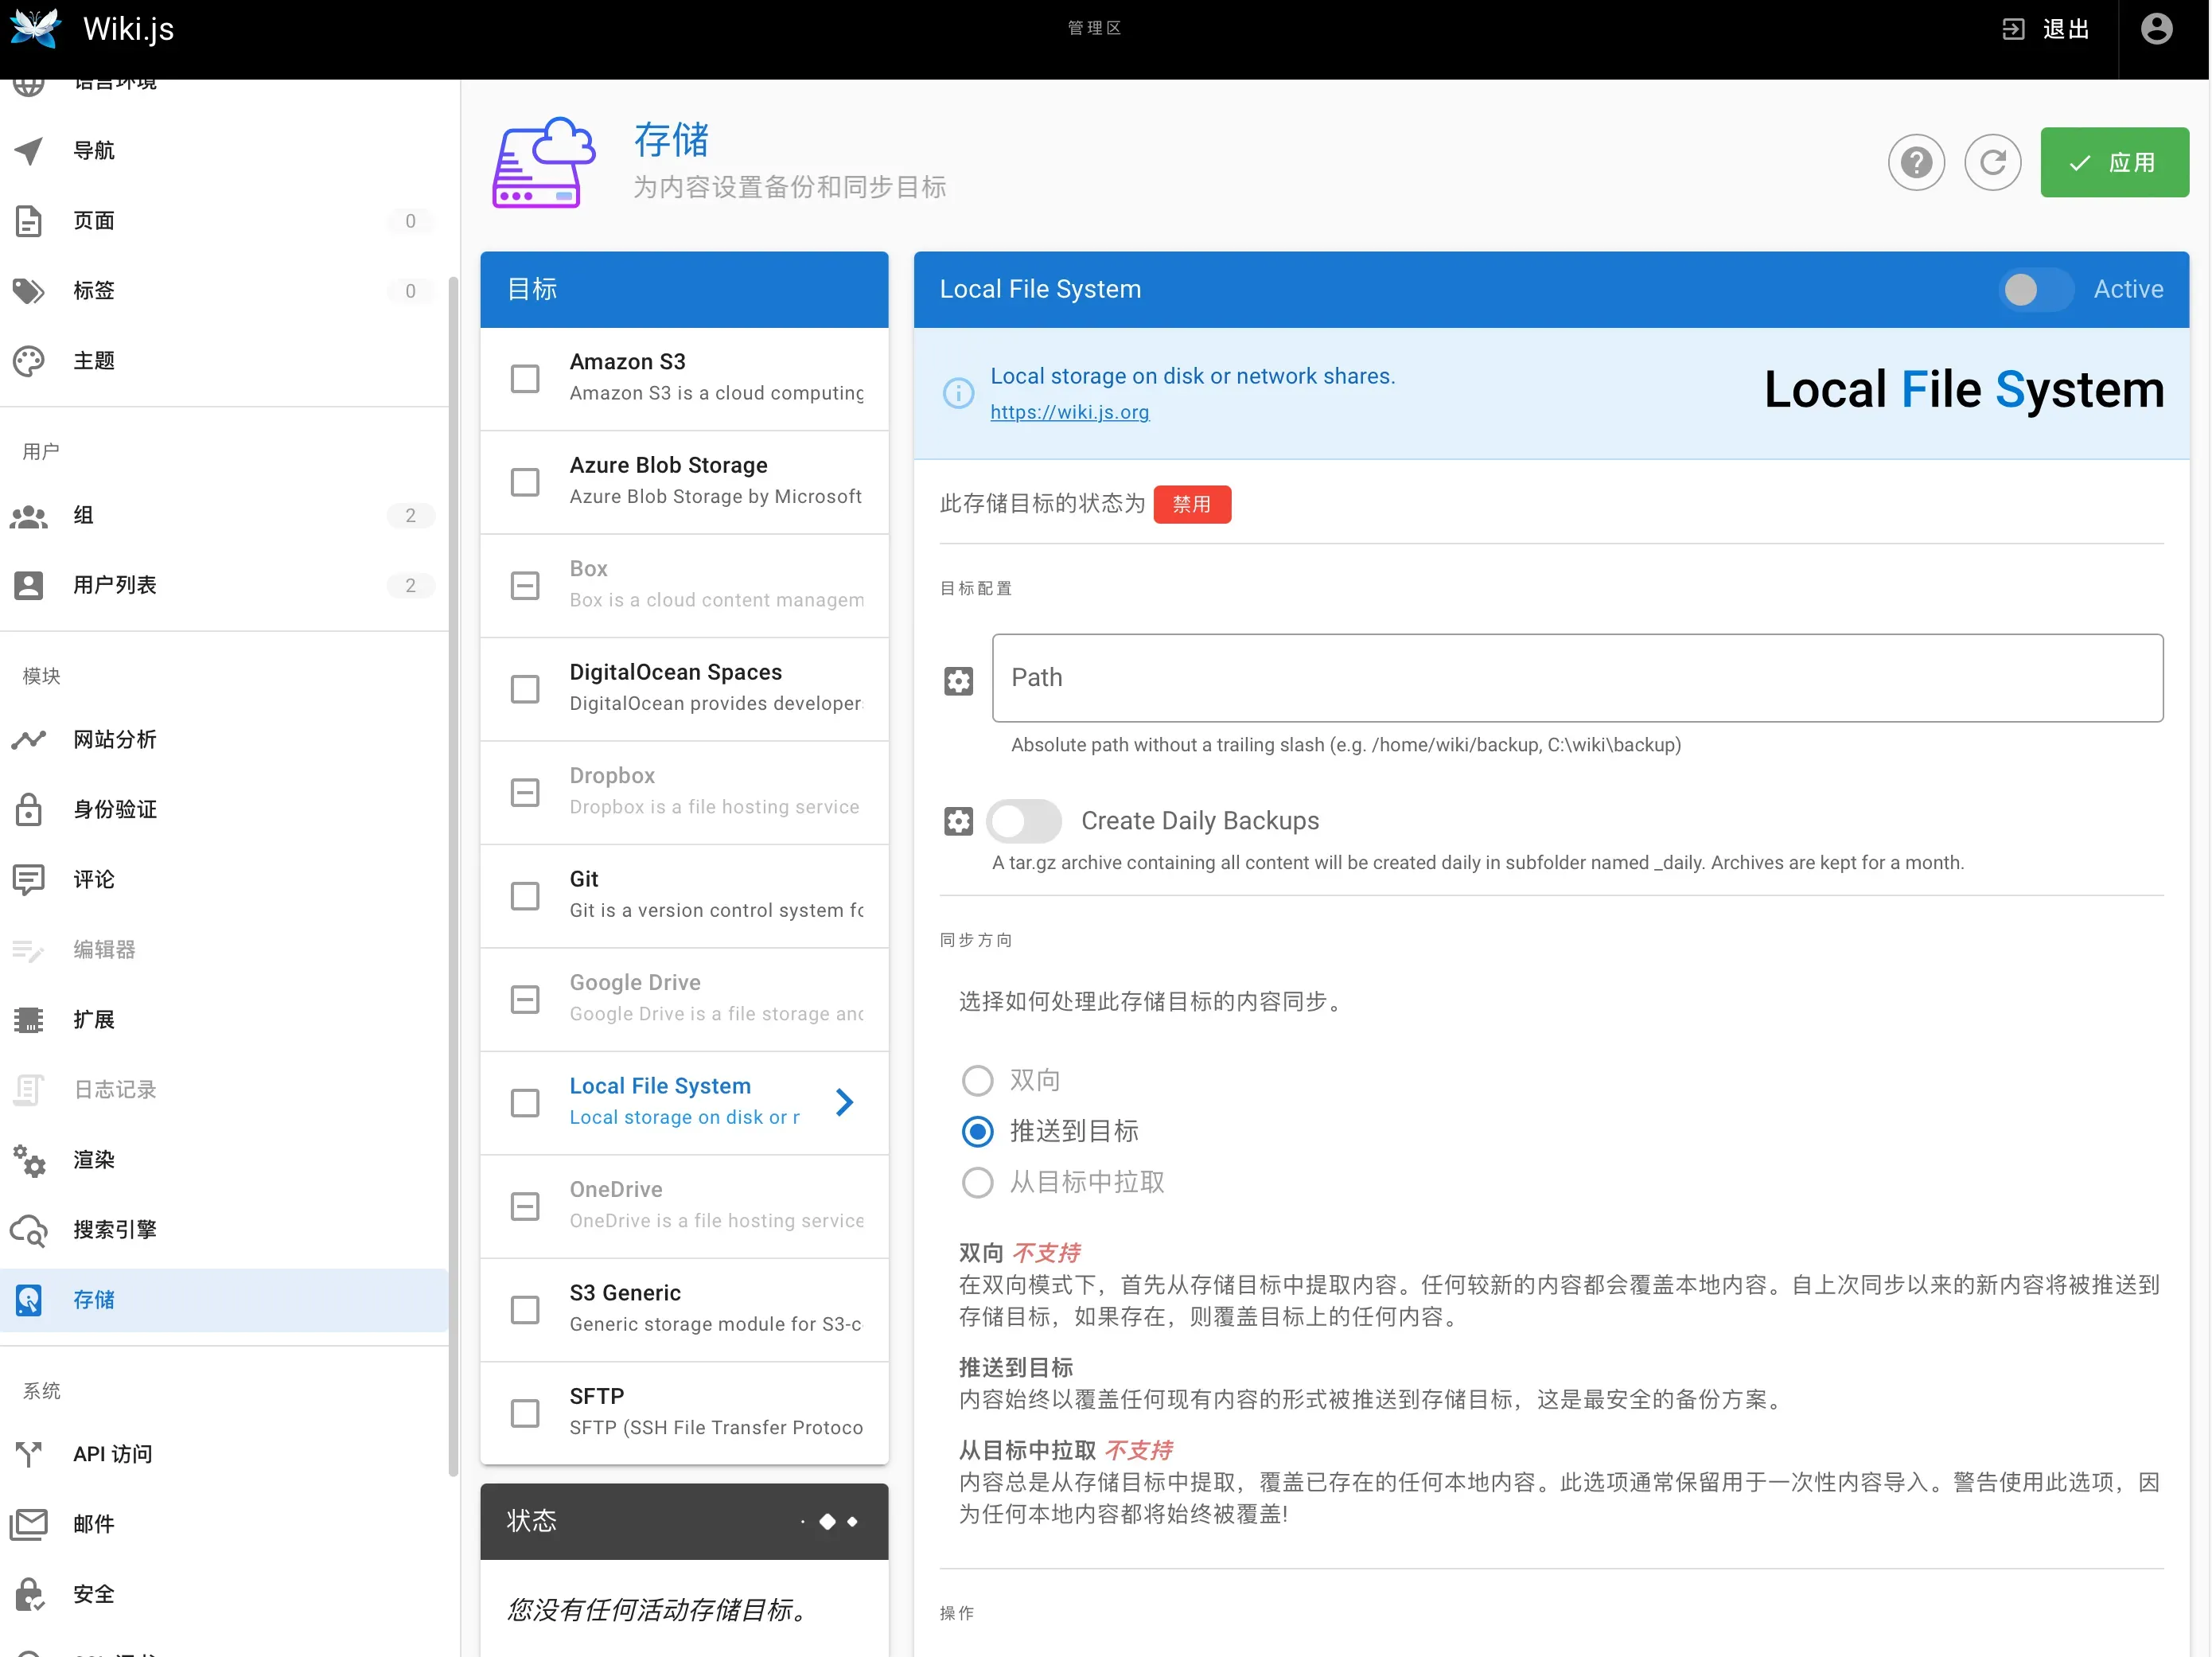
Task: Click the greyed Google Drive target row
Action: (684, 1000)
